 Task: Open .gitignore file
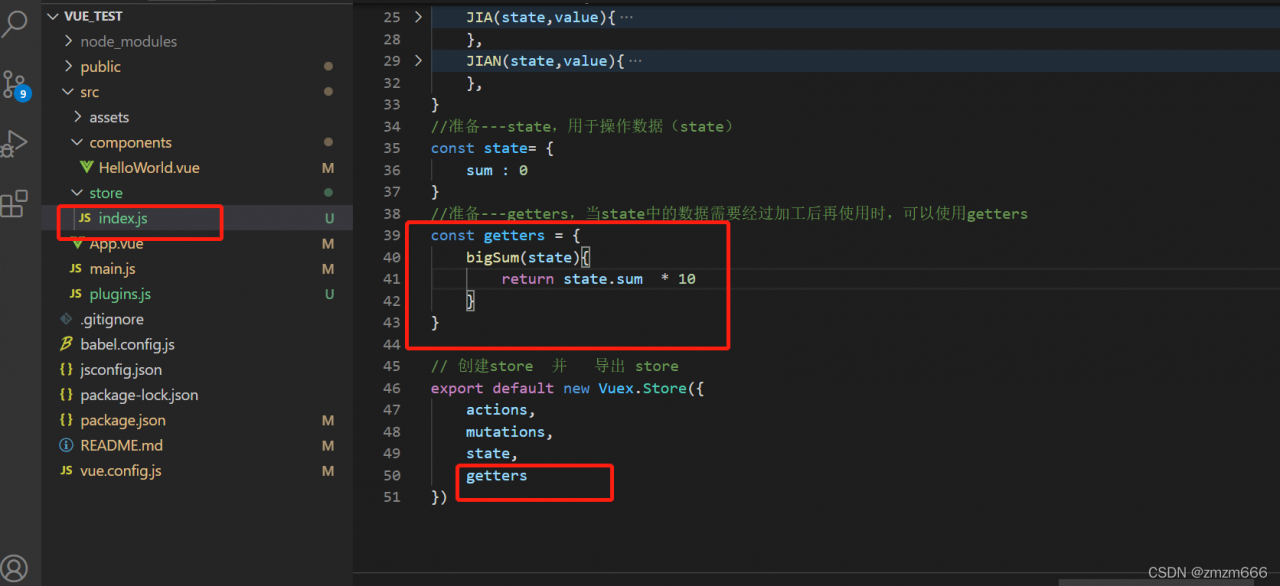tap(112, 319)
